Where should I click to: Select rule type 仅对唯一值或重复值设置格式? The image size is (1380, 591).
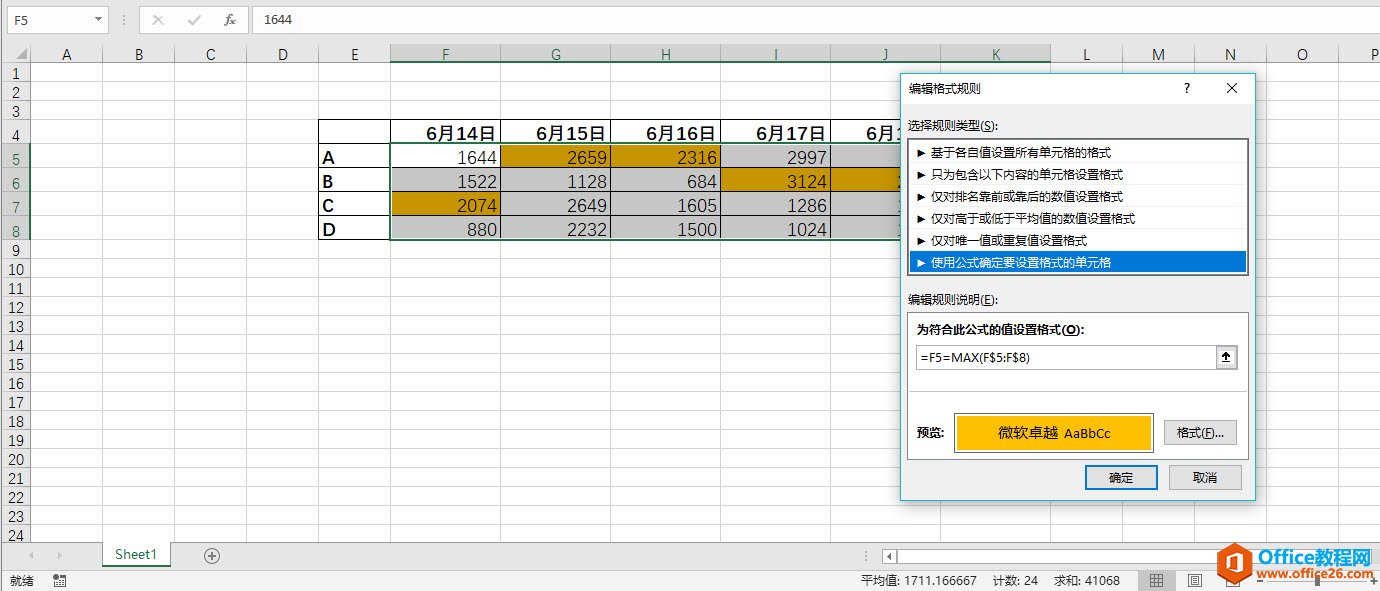tap(1078, 240)
